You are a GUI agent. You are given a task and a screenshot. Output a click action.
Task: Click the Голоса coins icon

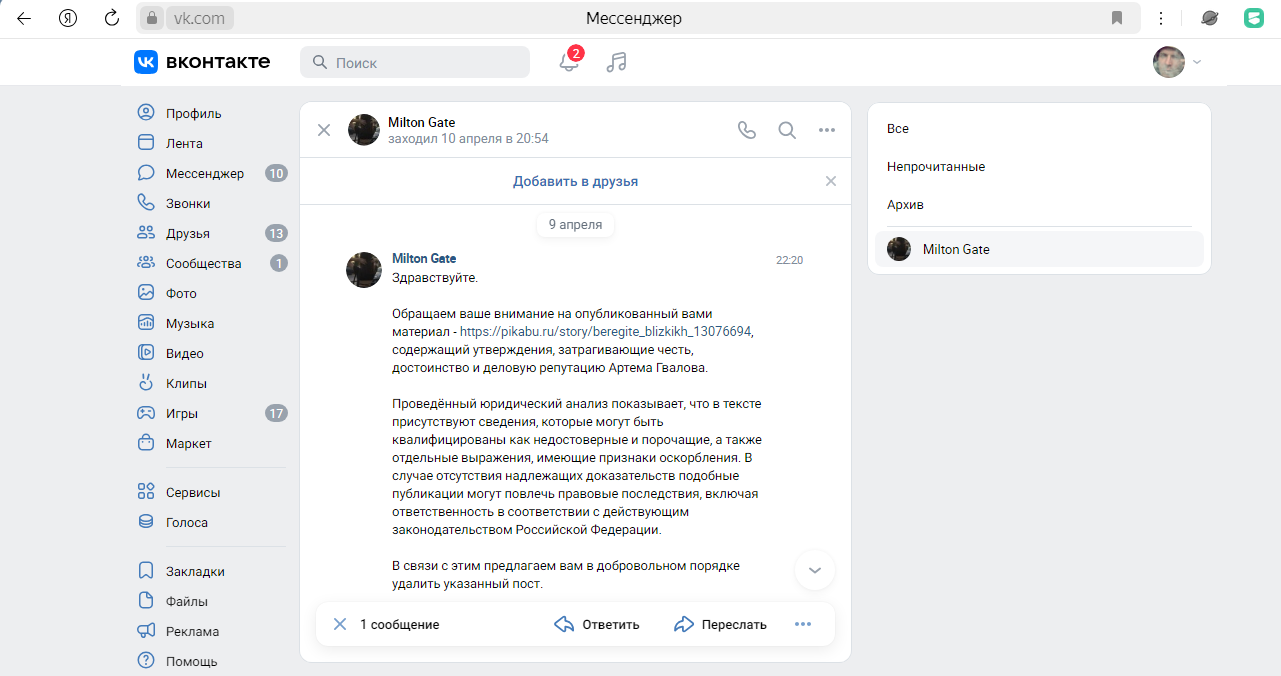pos(146,522)
